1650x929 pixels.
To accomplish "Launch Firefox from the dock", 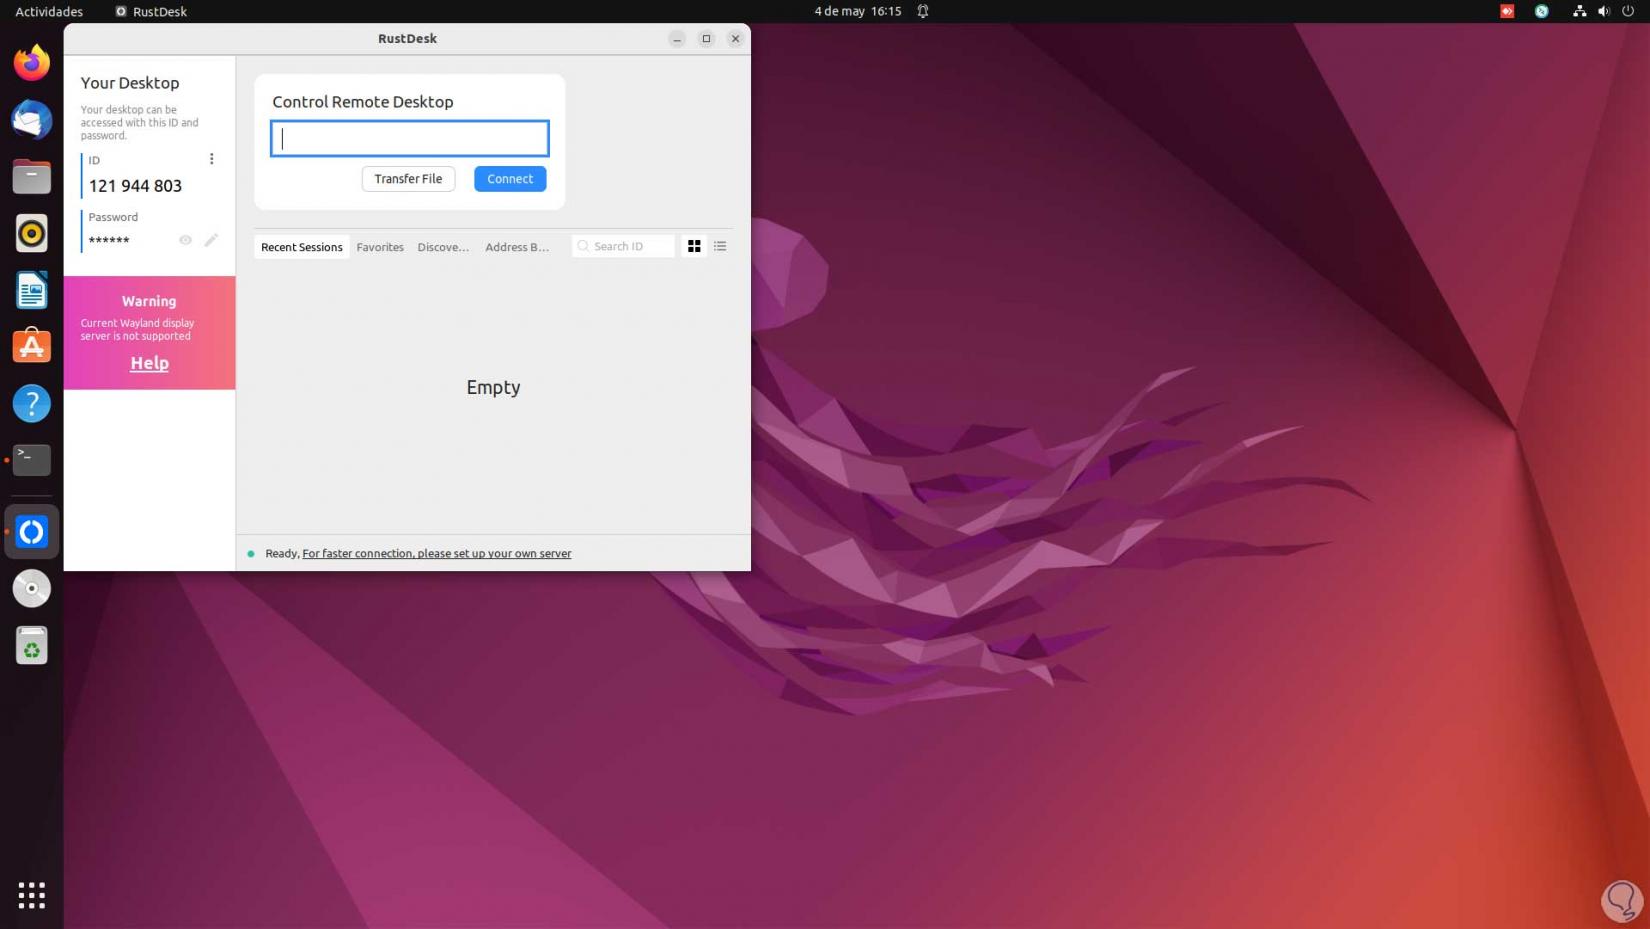I will tap(32, 63).
